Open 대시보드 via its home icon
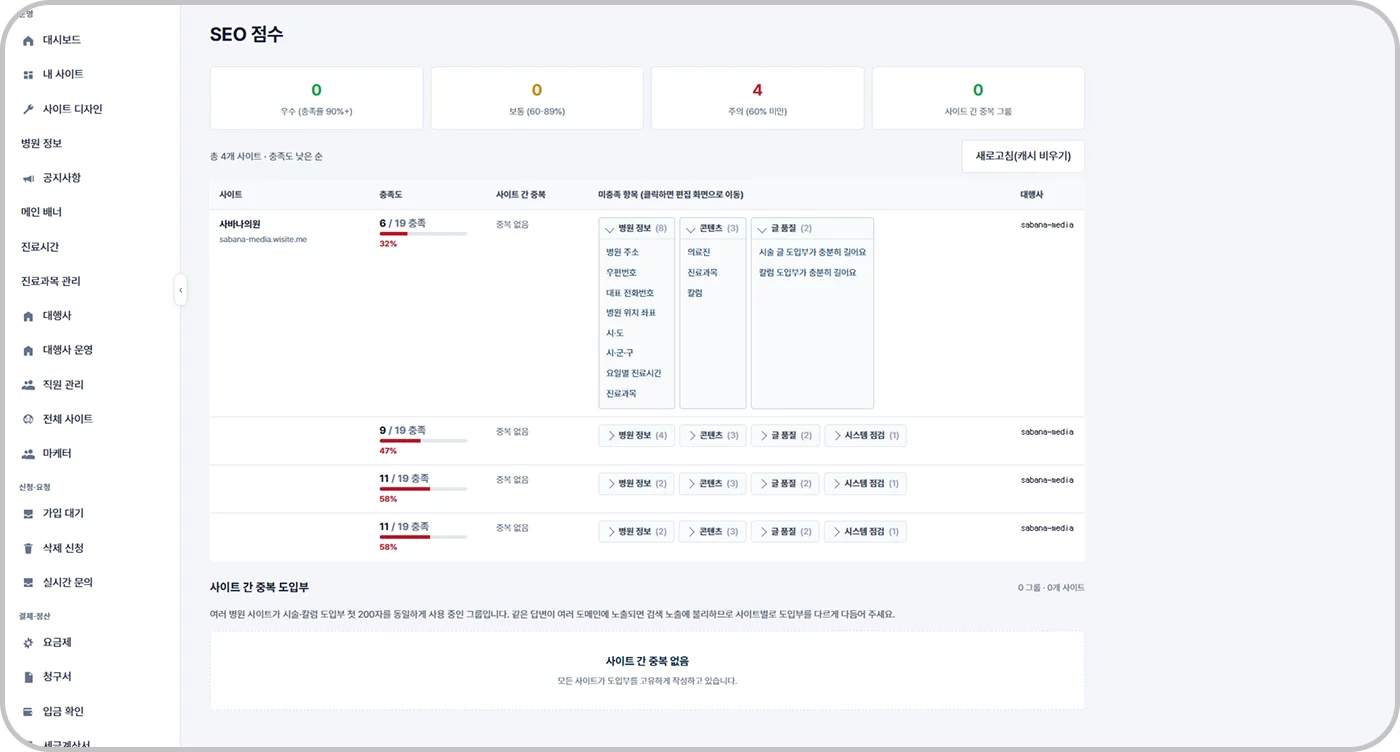Image resolution: width=1400 pixels, height=752 pixels. [x=28, y=40]
